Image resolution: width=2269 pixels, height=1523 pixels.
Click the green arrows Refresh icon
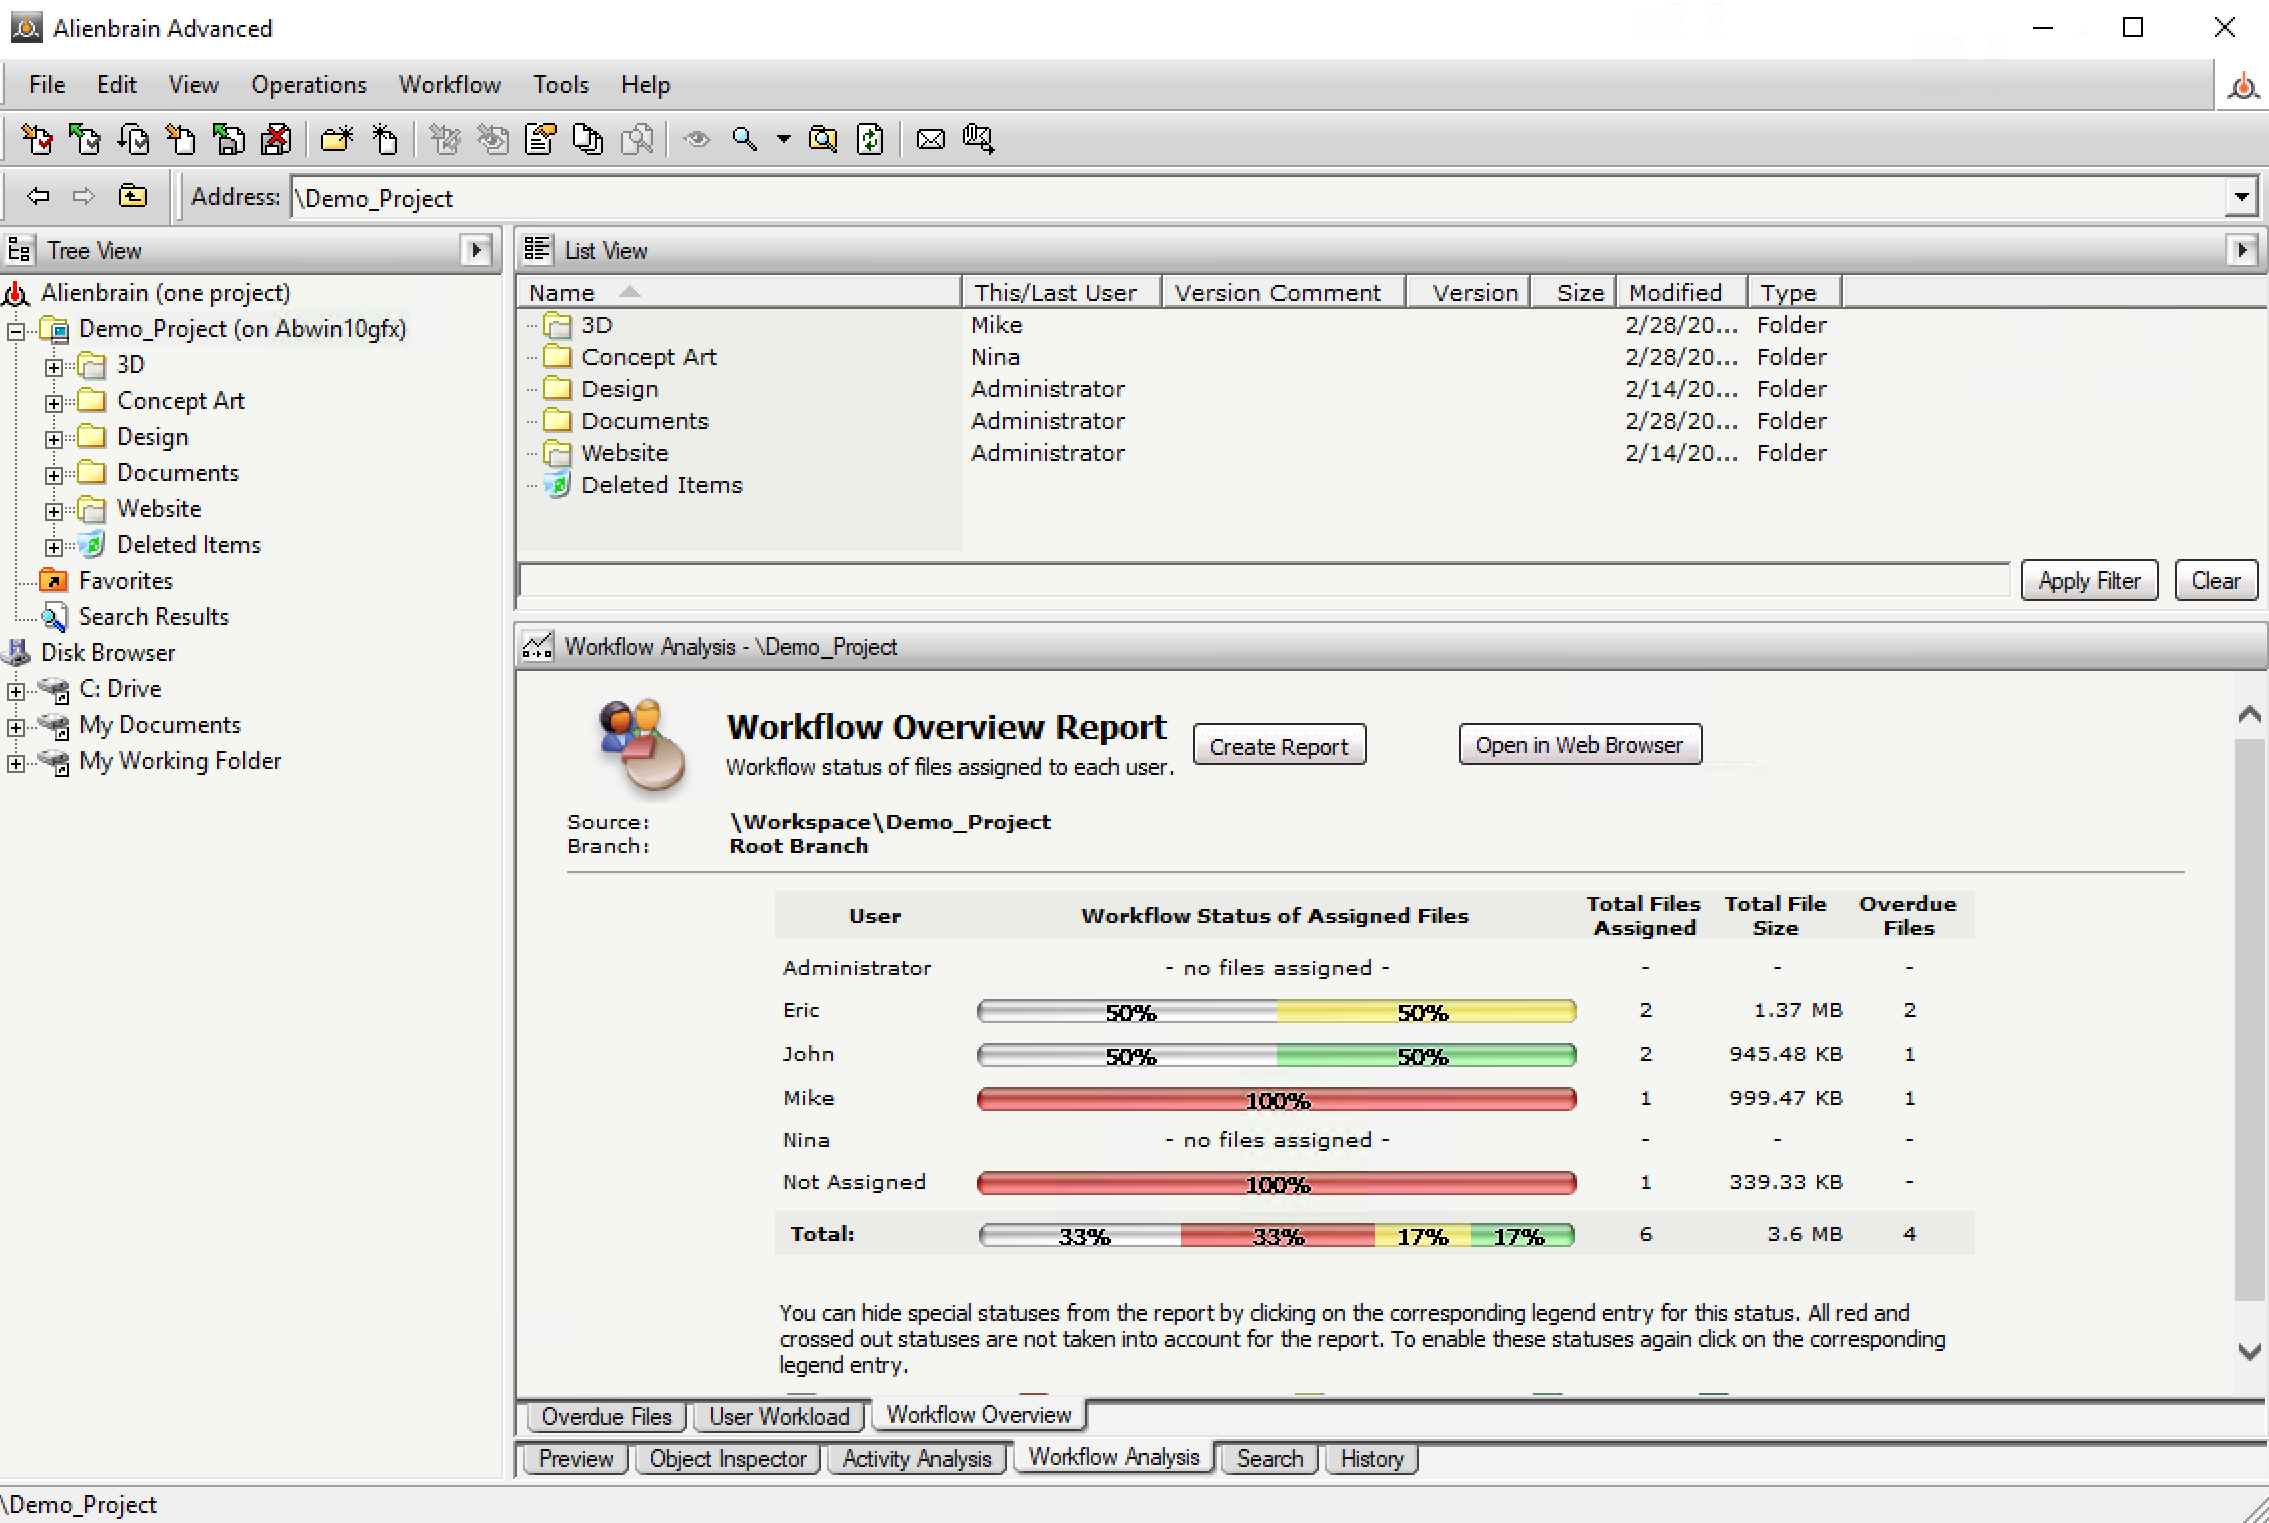click(871, 139)
